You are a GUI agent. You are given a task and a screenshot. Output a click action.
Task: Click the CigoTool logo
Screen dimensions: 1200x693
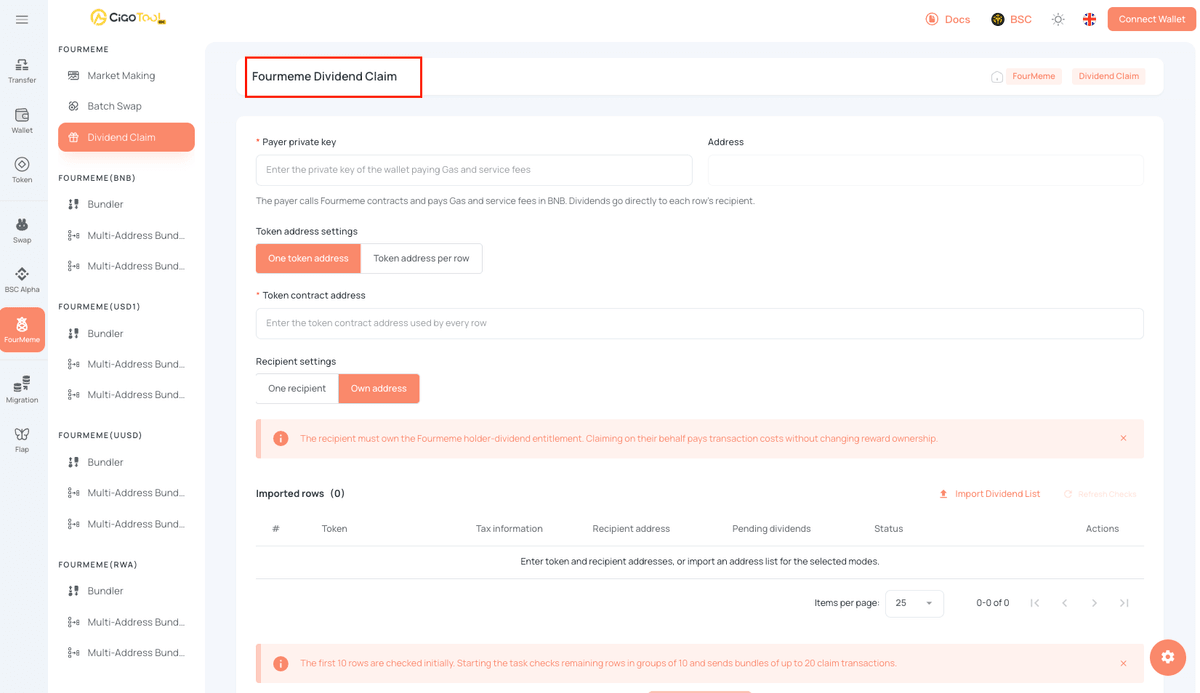click(x=128, y=17)
